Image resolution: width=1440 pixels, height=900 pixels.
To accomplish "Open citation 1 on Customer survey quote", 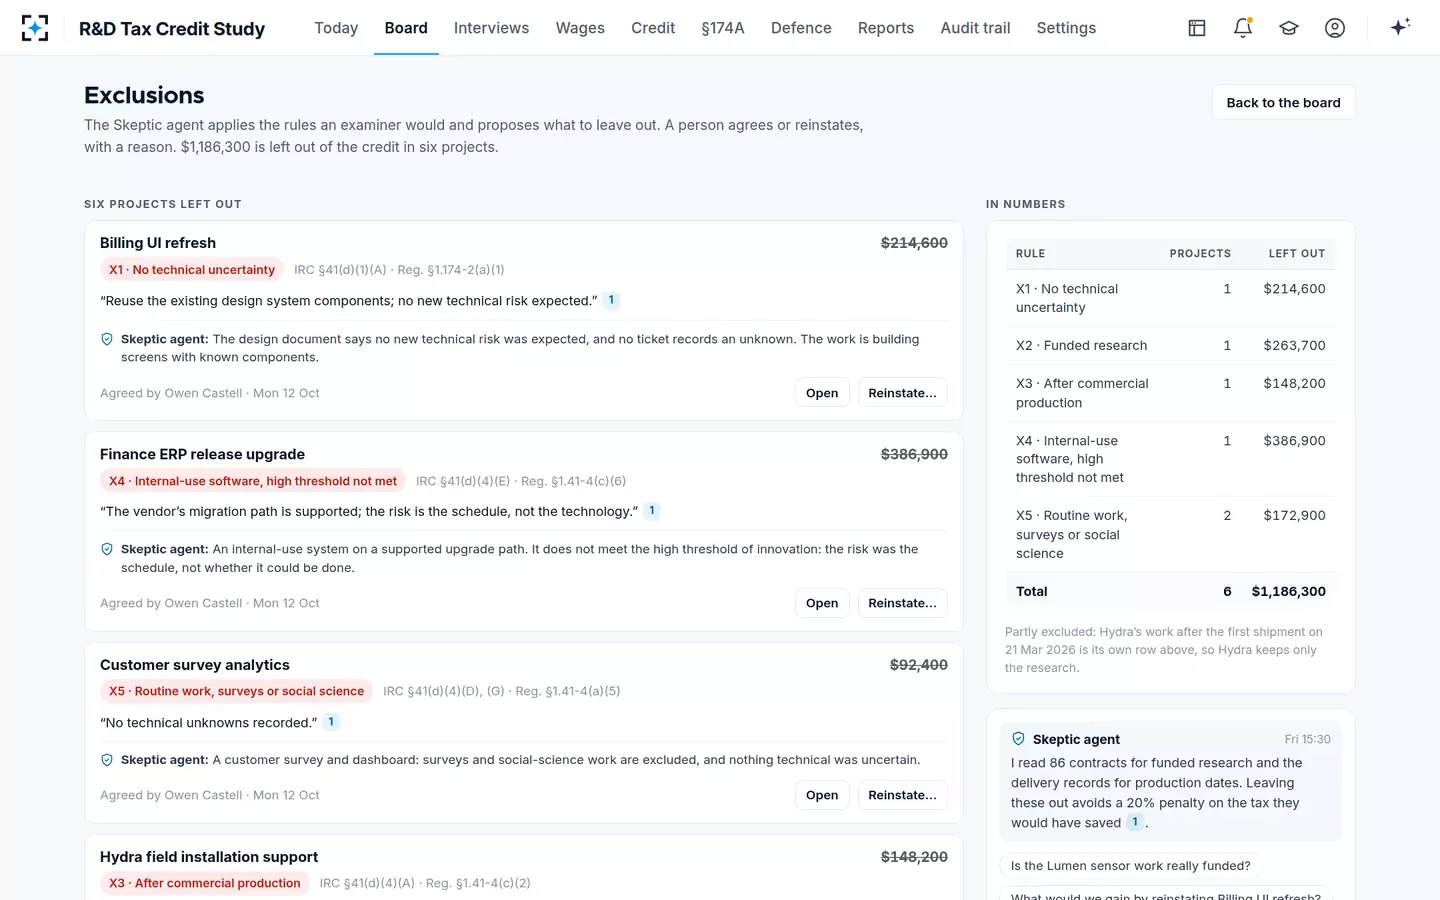I will (331, 722).
